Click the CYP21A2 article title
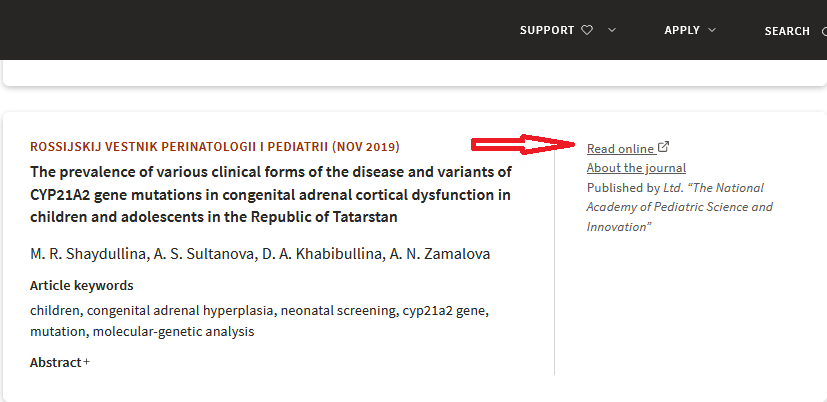The image size is (827, 402). tap(271, 194)
